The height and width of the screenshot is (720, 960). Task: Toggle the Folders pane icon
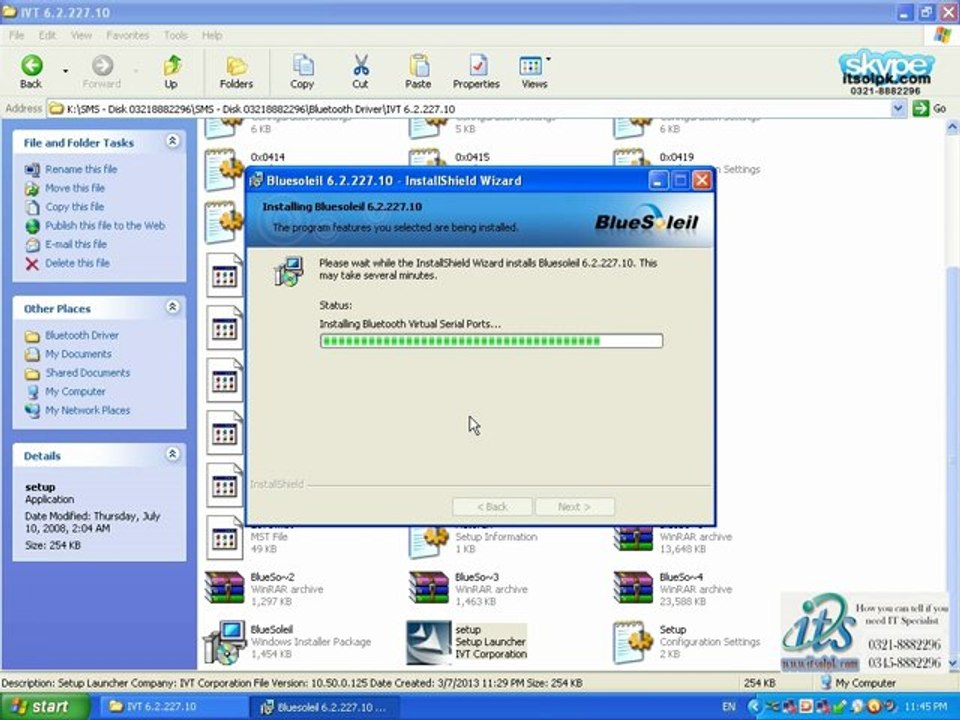(236, 66)
